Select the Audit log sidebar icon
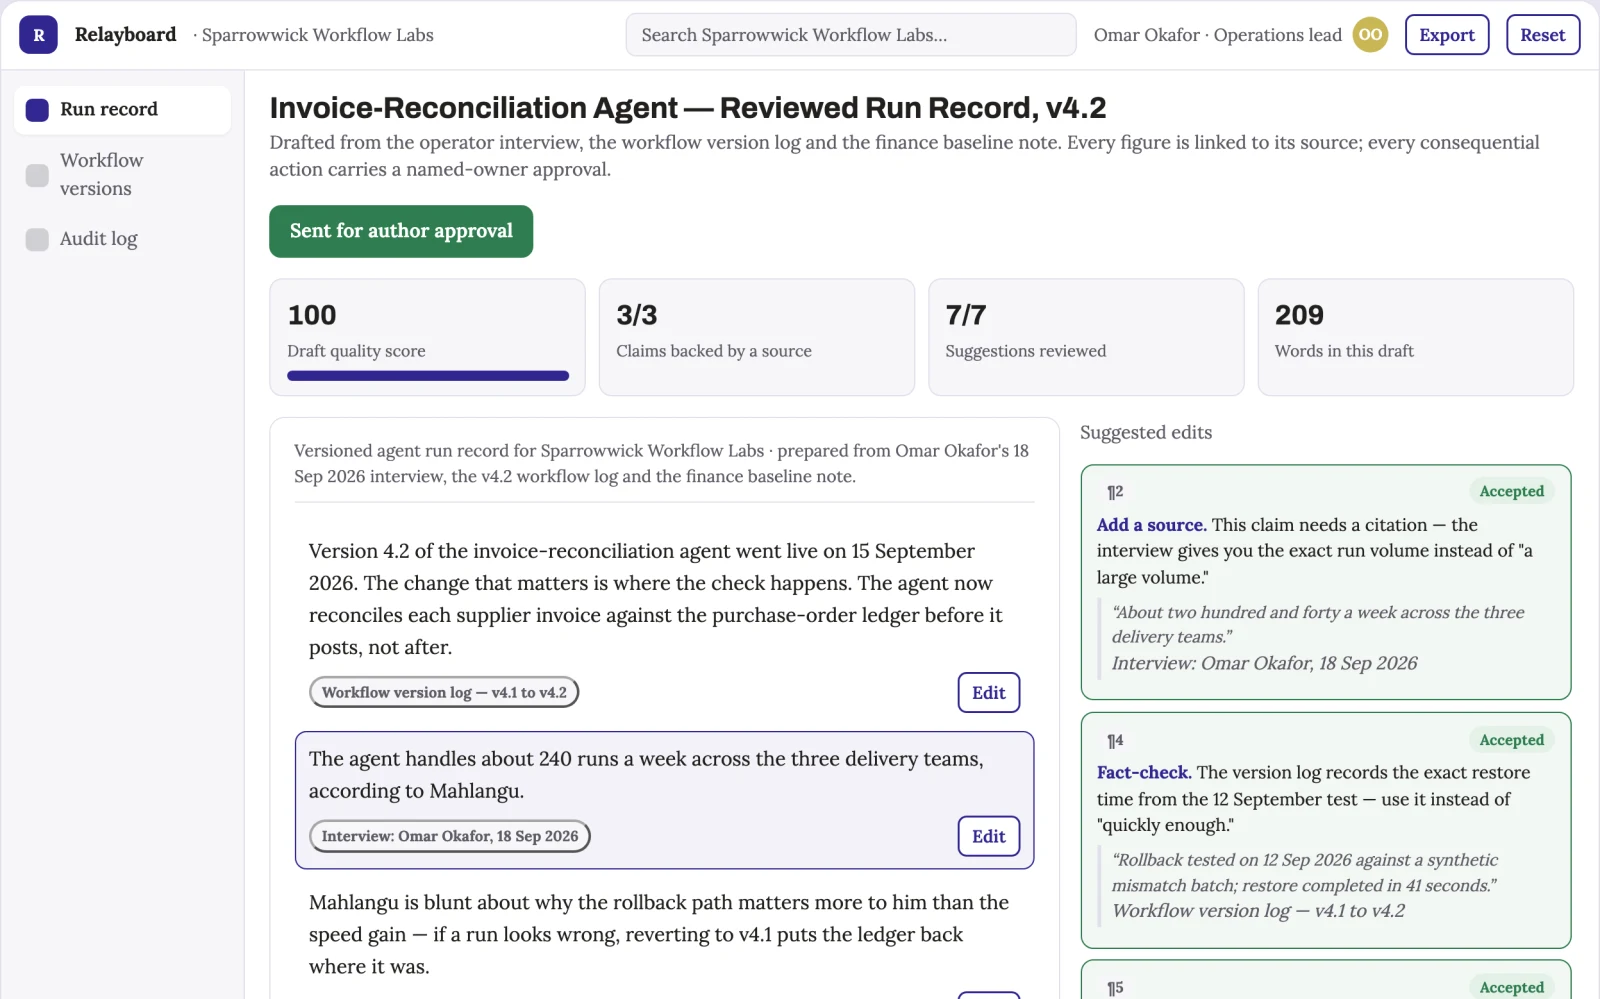1600x999 pixels. click(x=37, y=239)
